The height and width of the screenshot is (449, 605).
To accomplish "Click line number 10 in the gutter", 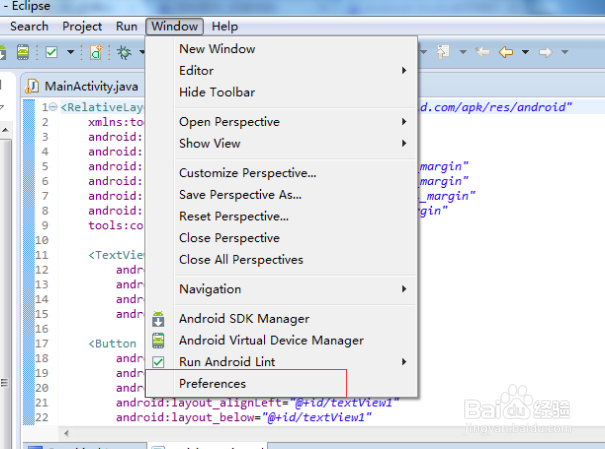I will 42,240.
